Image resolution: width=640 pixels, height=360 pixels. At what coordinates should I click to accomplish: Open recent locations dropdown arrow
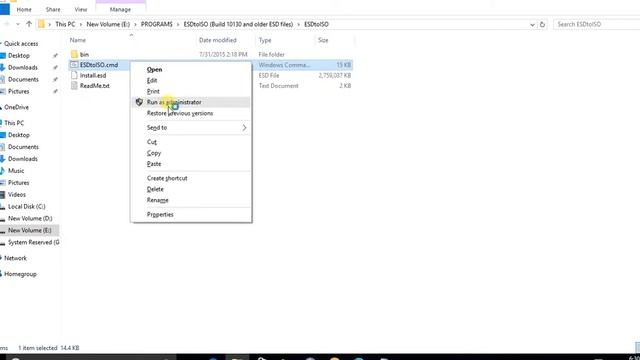pyautogui.click(x=18, y=24)
